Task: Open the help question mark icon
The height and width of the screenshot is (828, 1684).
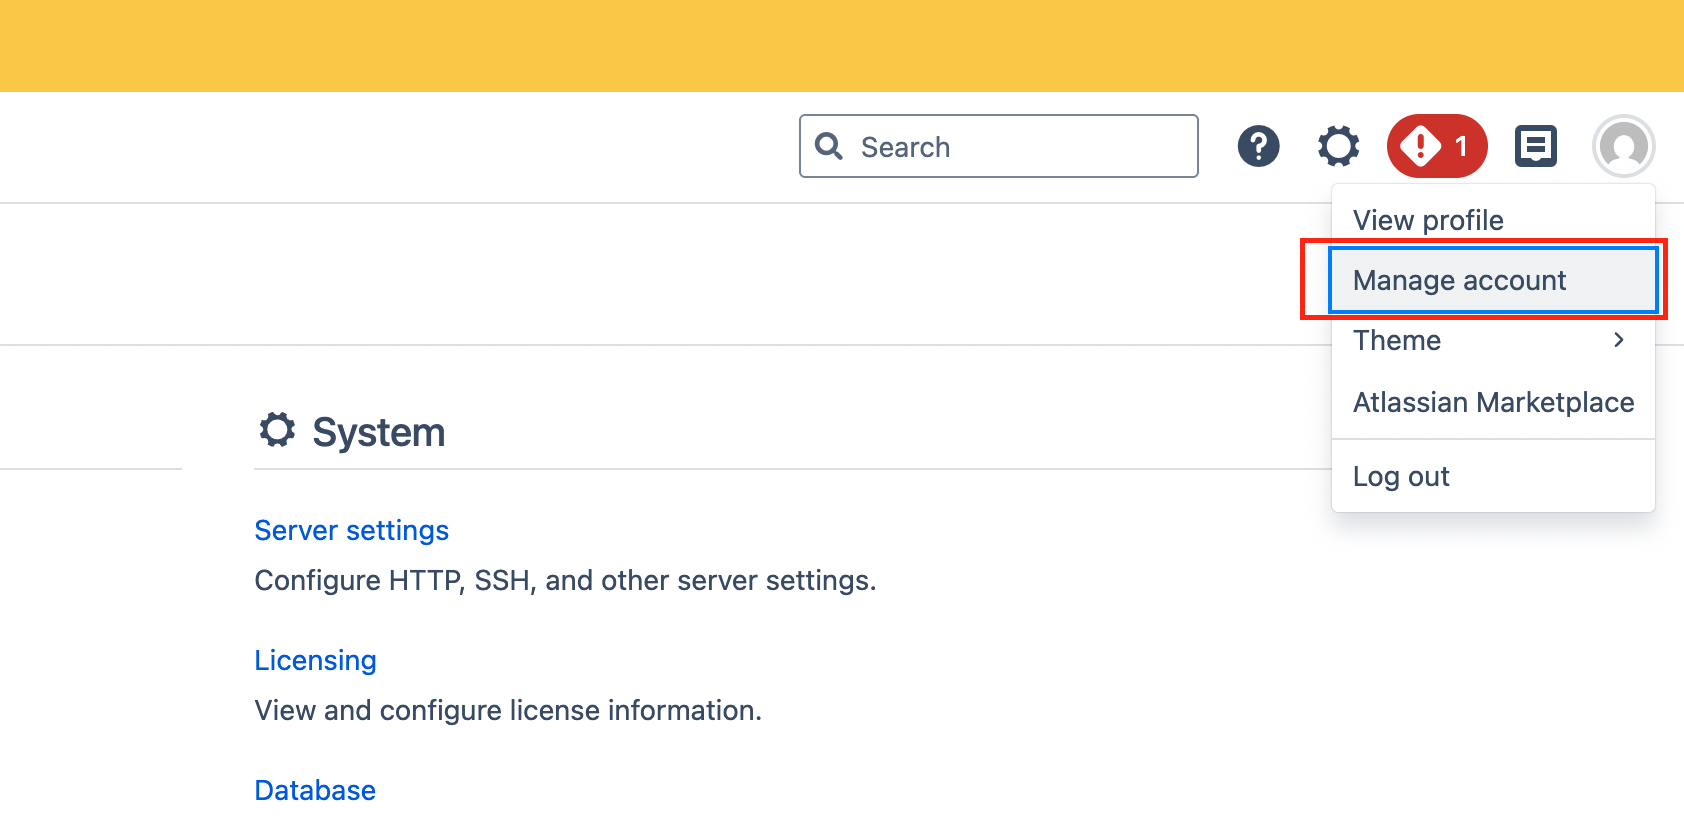Action: (x=1258, y=146)
